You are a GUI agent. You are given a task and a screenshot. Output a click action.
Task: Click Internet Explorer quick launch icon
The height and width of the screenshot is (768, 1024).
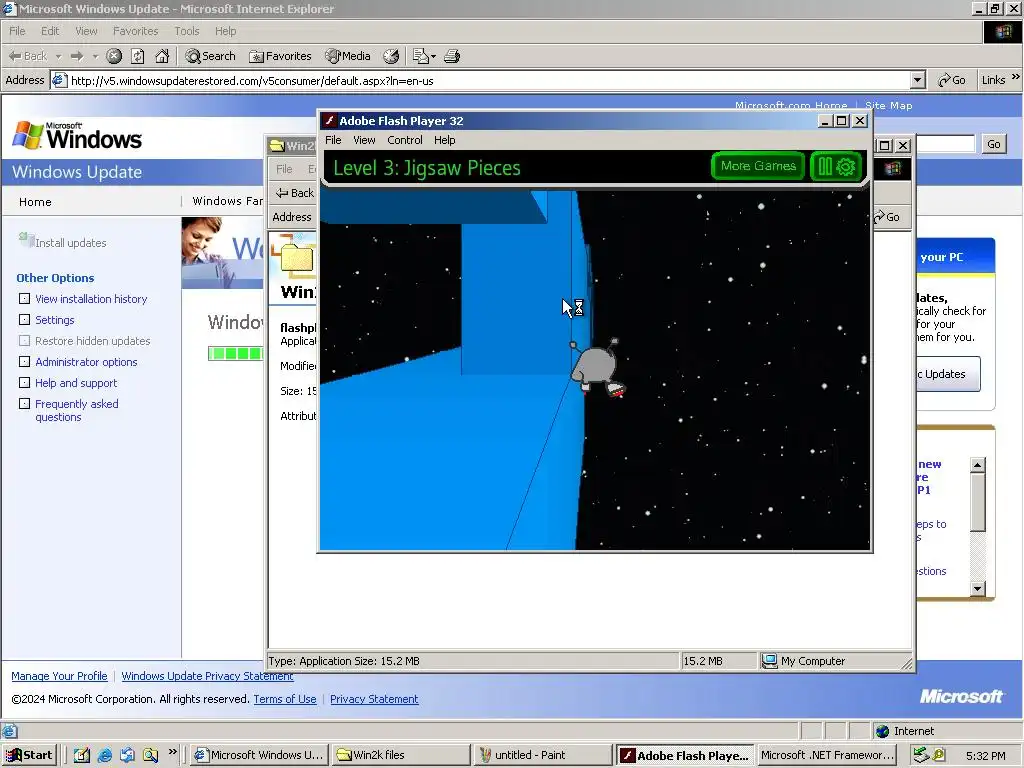tap(104, 755)
